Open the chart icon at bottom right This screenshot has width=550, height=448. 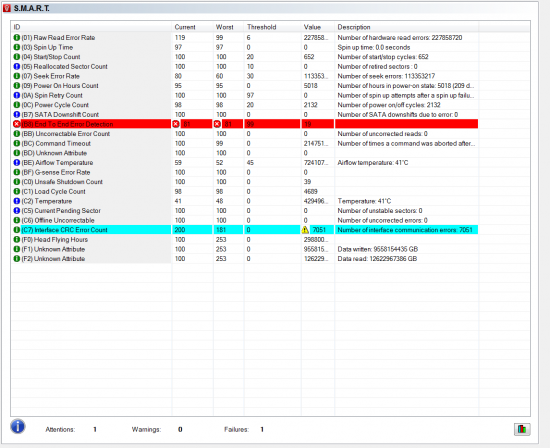pos(522,429)
